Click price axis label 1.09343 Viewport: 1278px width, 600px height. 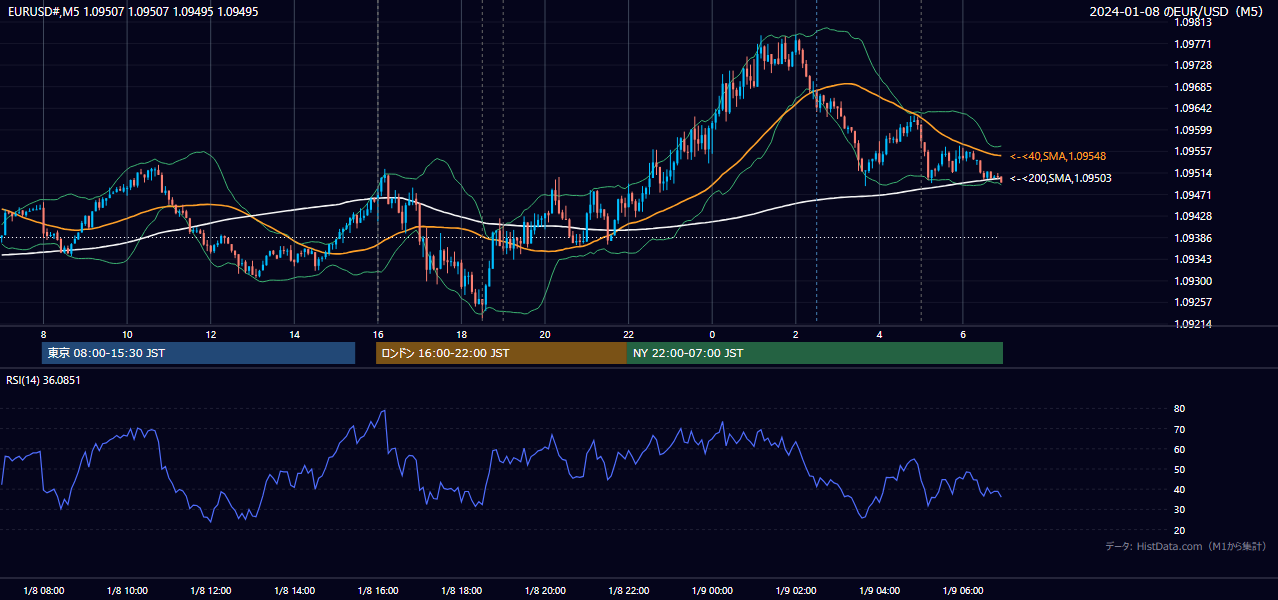click(1193, 259)
